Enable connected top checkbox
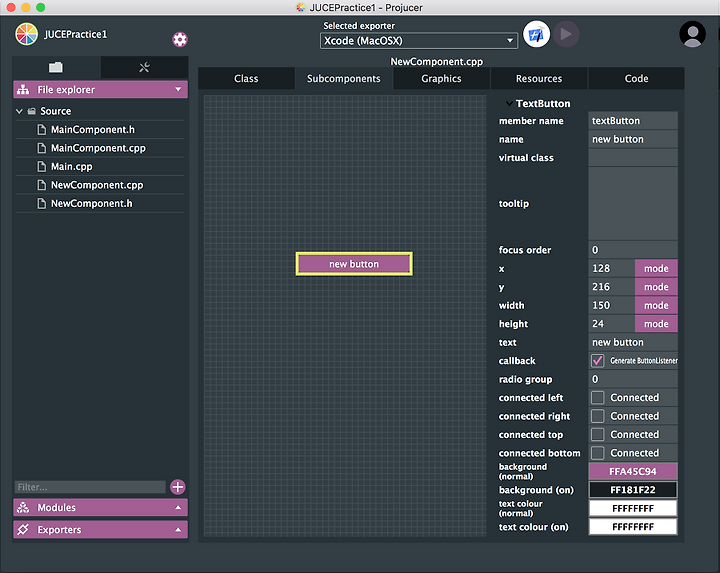The height and width of the screenshot is (573, 720). (x=597, y=434)
